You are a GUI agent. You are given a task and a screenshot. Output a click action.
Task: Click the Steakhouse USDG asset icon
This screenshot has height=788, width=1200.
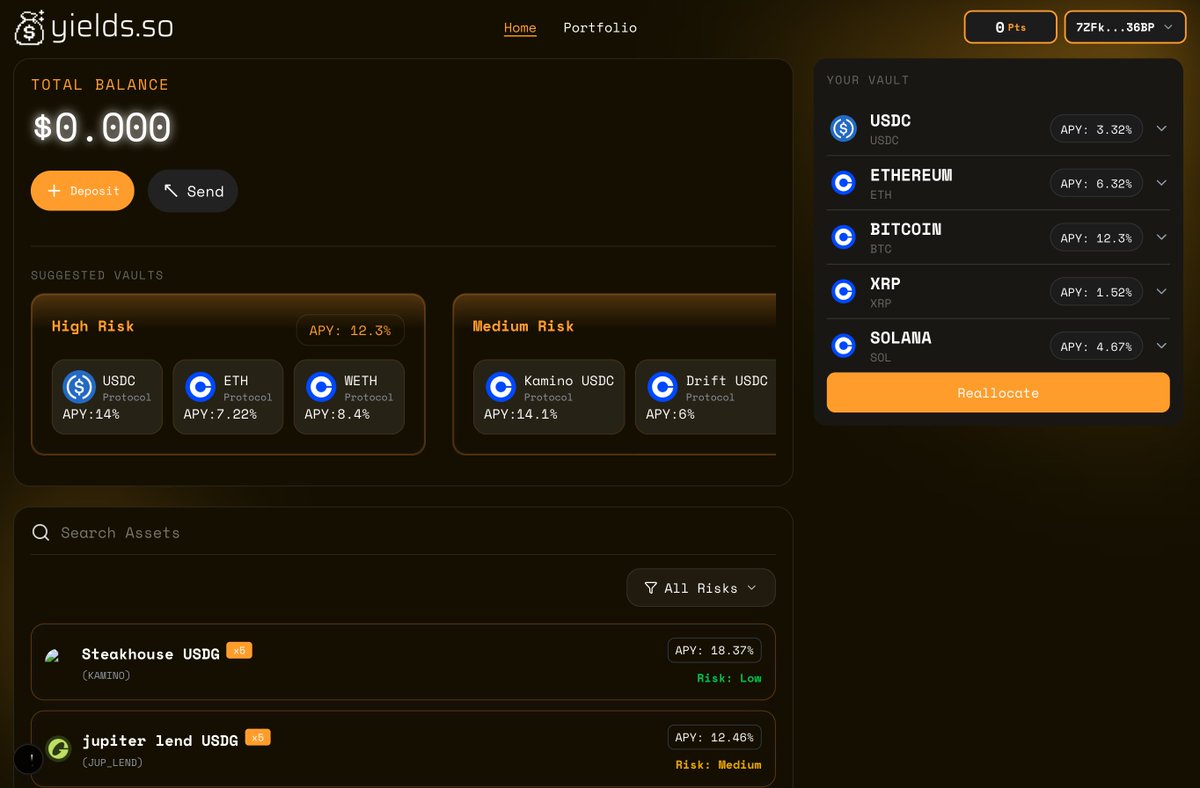click(52, 655)
